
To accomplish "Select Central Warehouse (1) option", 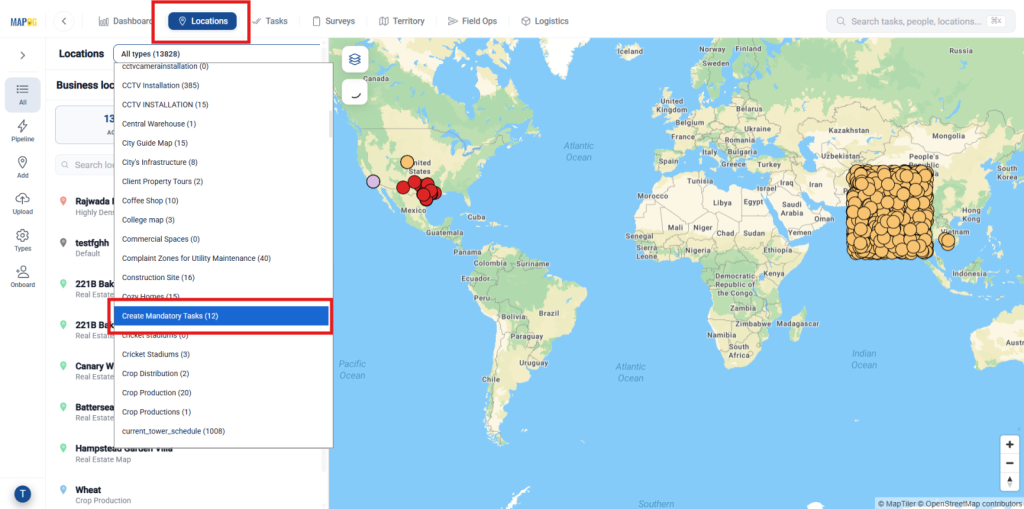I will point(223,123).
